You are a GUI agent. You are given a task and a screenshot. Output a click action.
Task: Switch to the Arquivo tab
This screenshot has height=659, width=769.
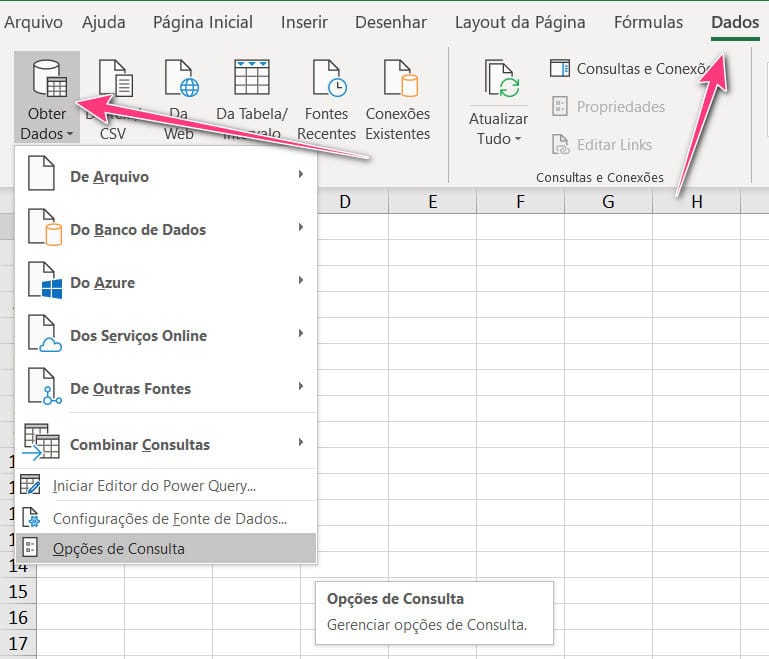[33, 23]
